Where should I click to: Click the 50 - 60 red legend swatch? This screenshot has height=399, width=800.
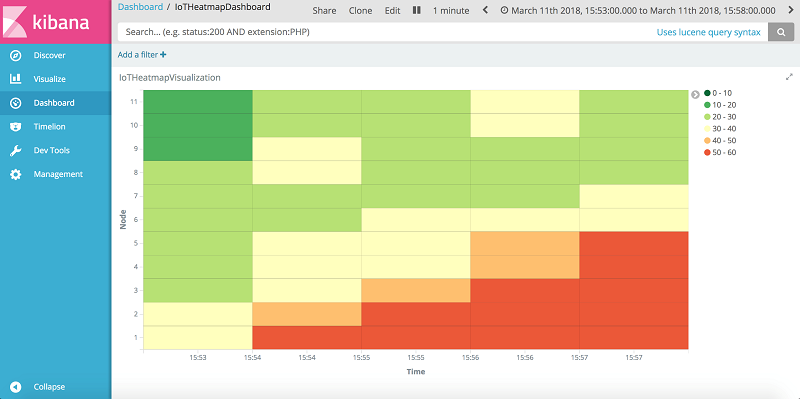coord(707,152)
